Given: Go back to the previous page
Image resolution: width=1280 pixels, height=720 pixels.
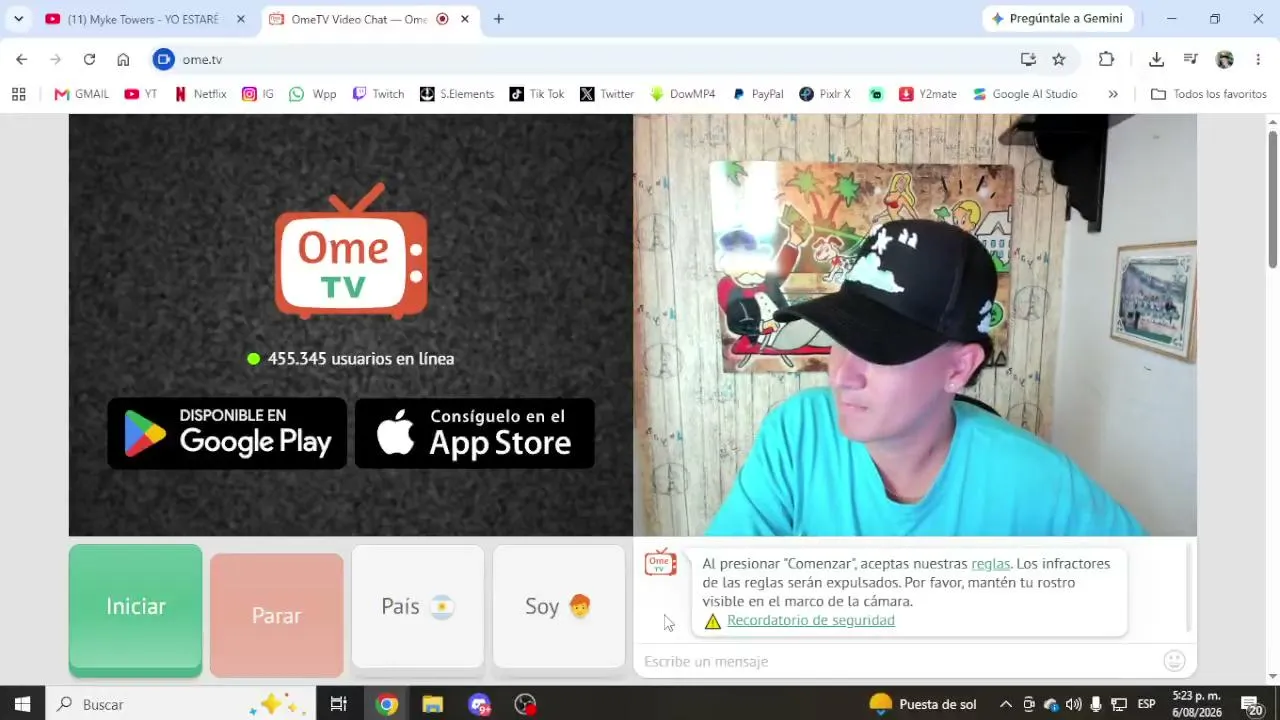Looking at the screenshot, I should coord(22,60).
